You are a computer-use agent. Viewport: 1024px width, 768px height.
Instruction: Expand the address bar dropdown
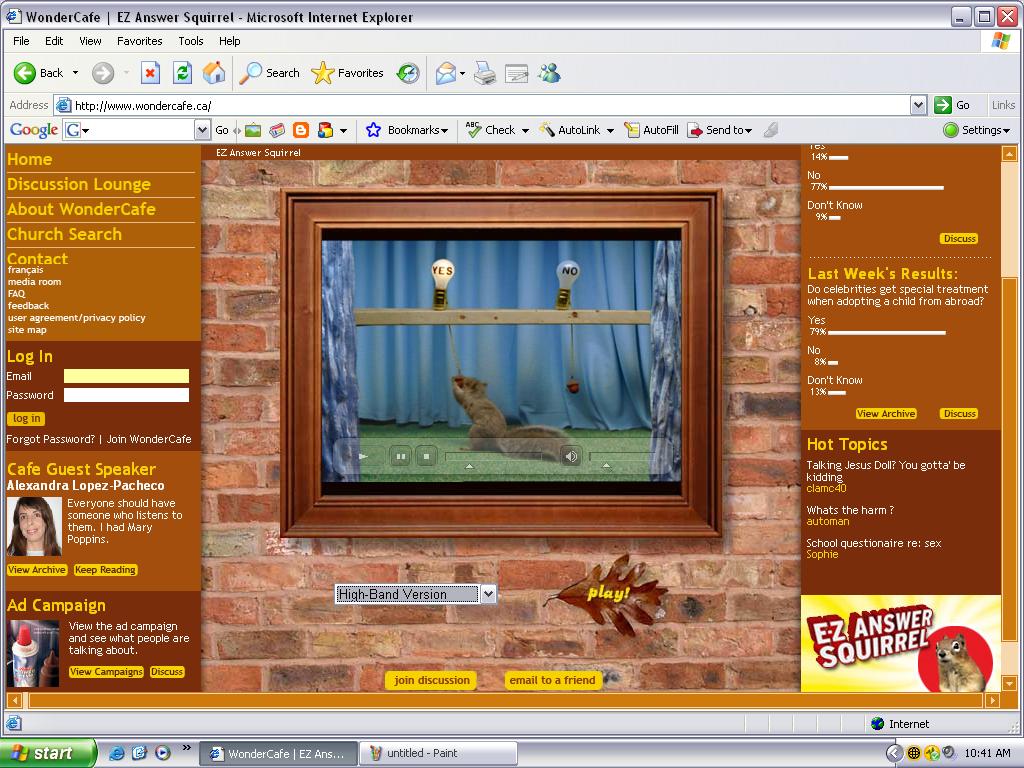tap(918, 105)
